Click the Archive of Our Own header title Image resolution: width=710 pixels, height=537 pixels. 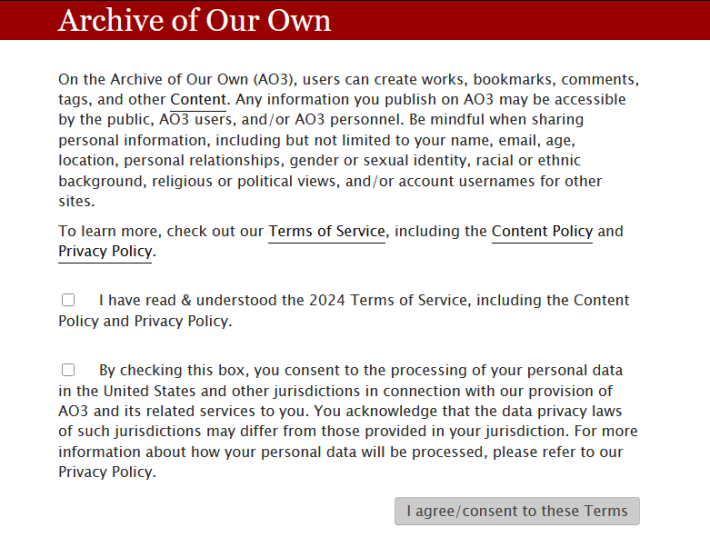(x=194, y=20)
